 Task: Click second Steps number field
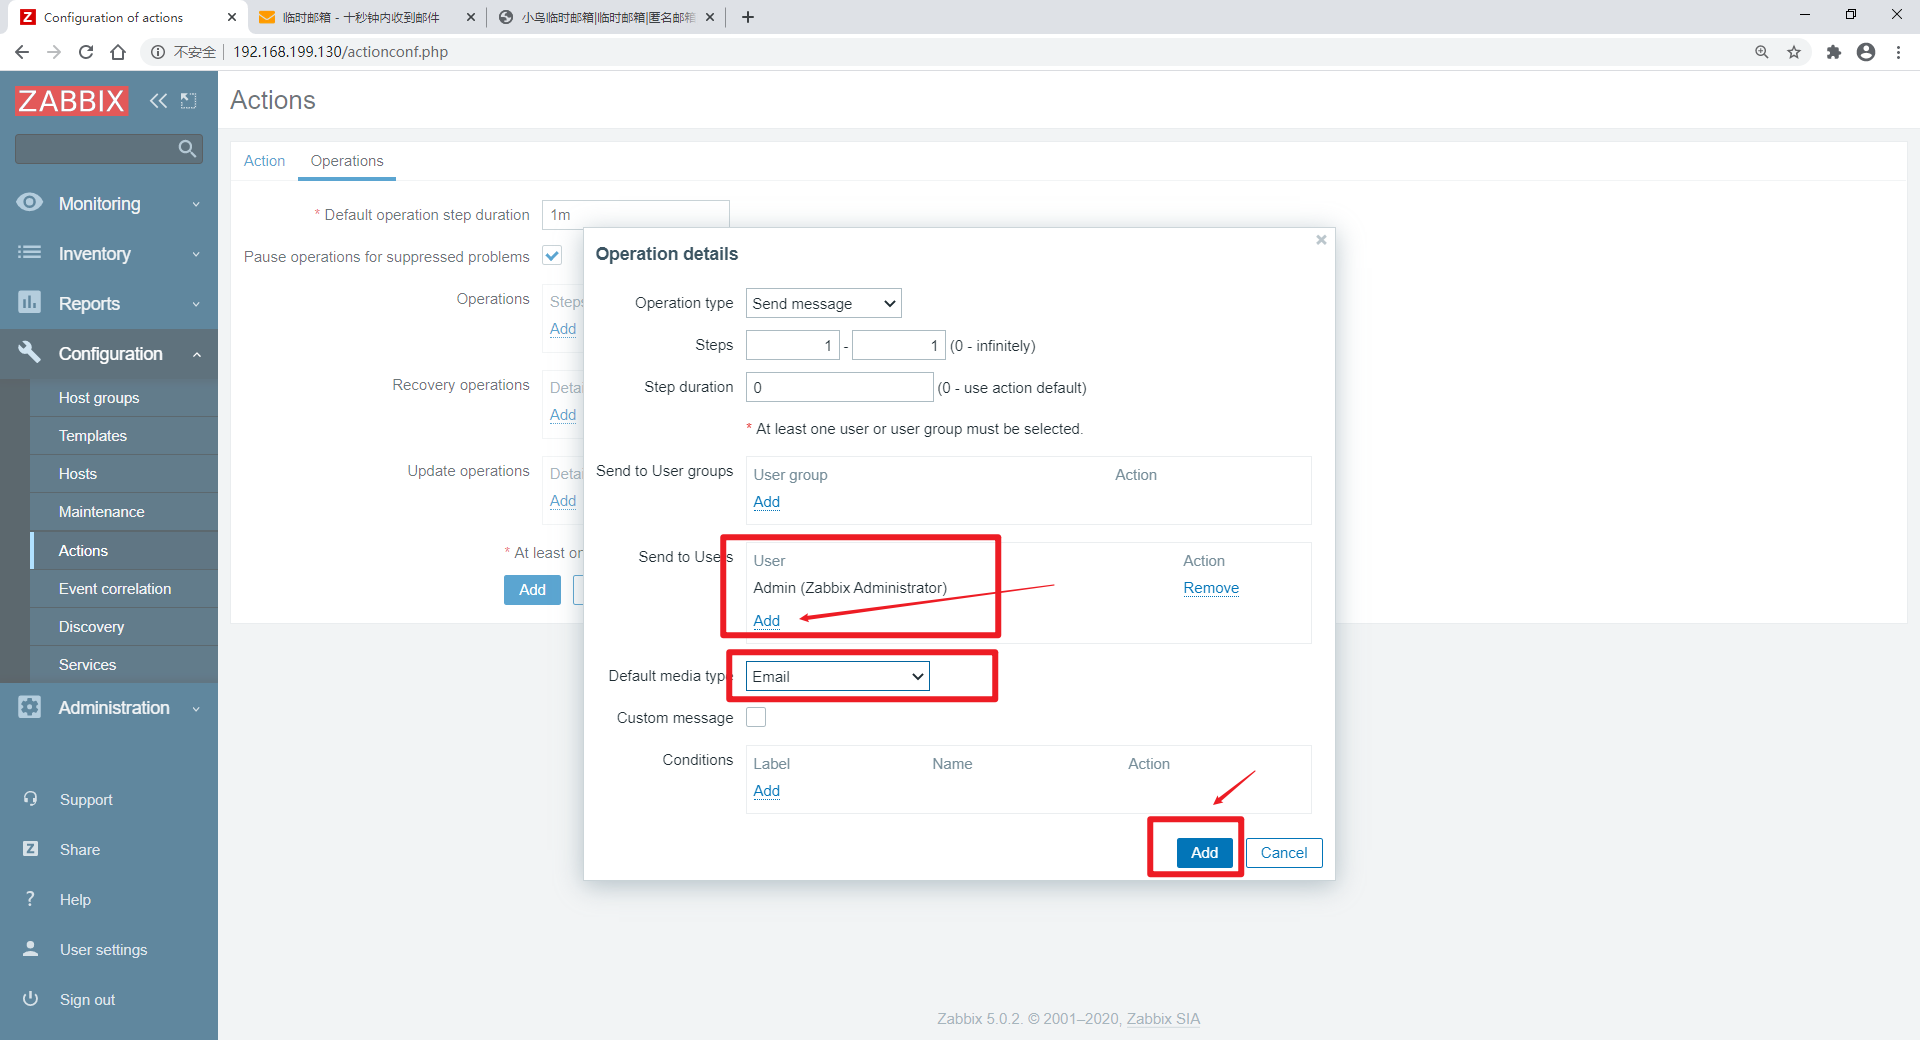pyautogui.click(x=898, y=345)
